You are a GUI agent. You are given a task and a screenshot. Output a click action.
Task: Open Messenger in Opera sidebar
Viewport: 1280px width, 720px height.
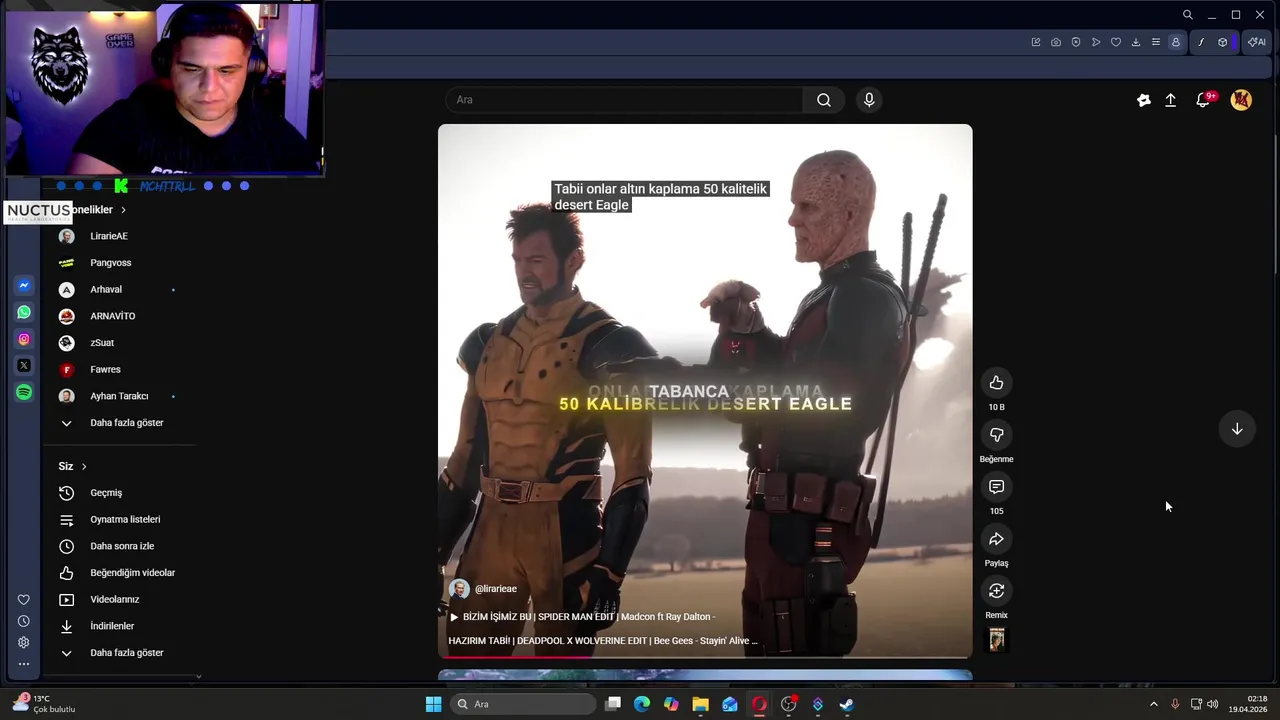(x=24, y=286)
